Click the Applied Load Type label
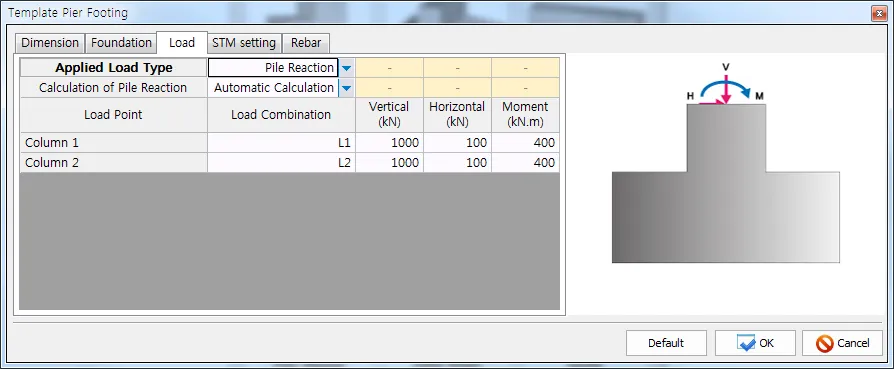 tap(113, 68)
